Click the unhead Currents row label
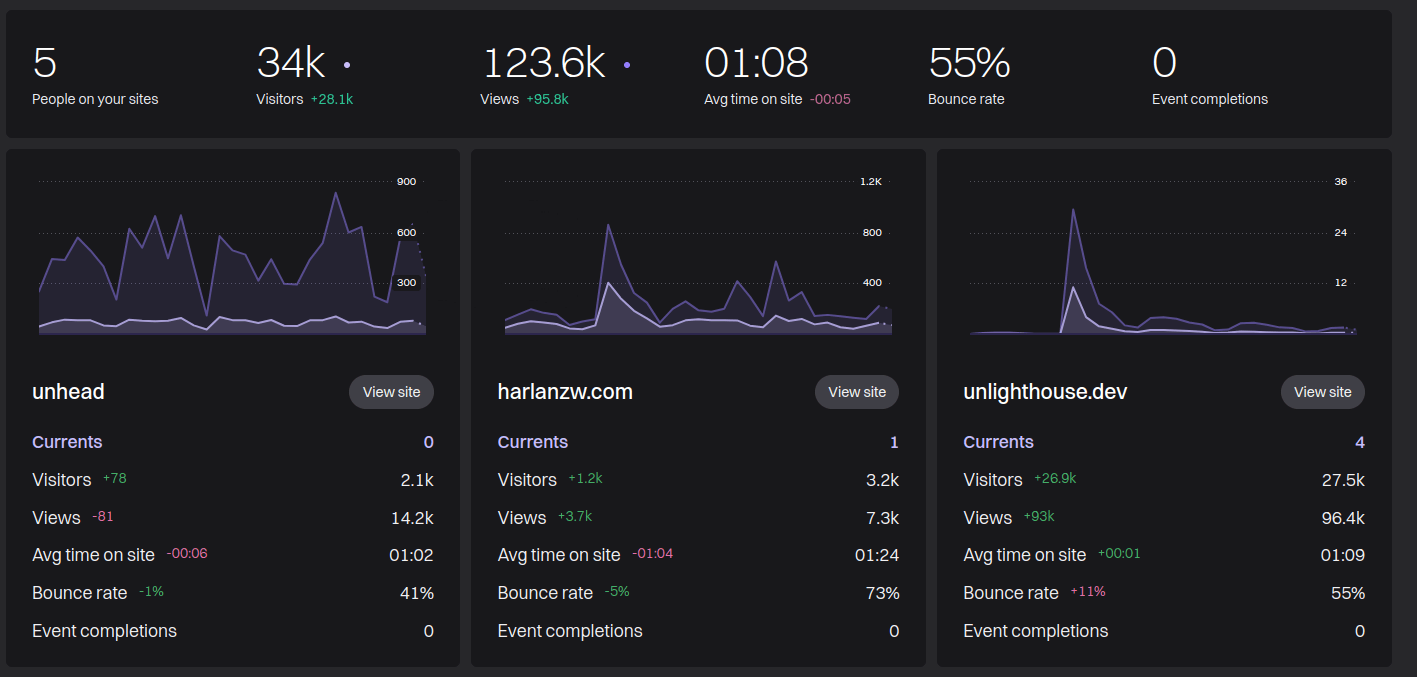 tap(67, 442)
